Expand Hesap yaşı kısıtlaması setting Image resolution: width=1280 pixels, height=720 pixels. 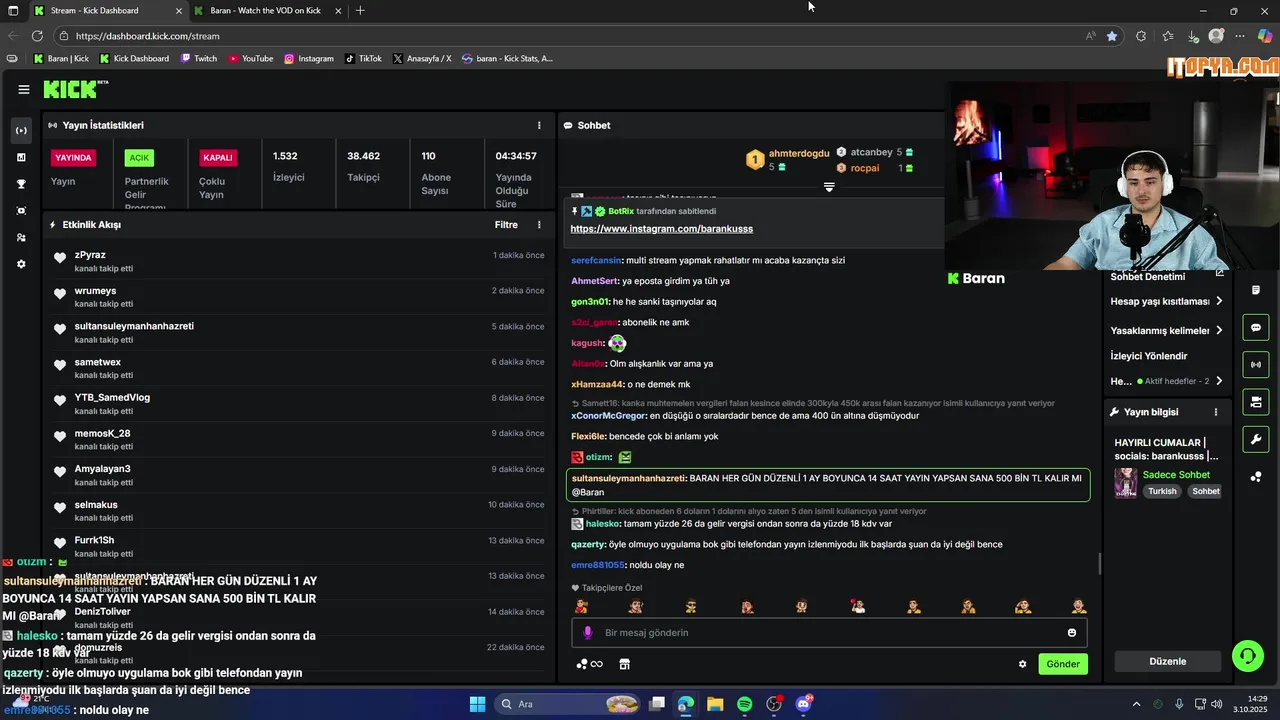tap(1166, 301)
